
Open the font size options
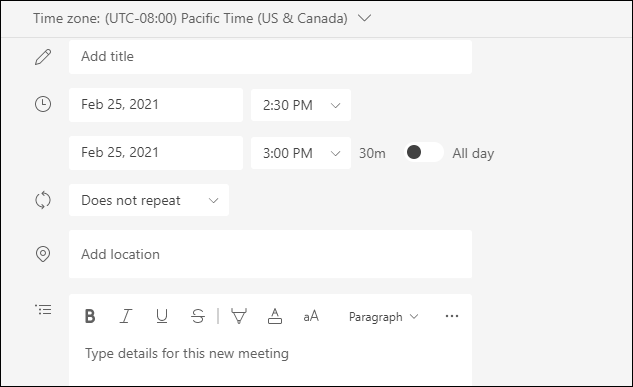tap(311, 316)
